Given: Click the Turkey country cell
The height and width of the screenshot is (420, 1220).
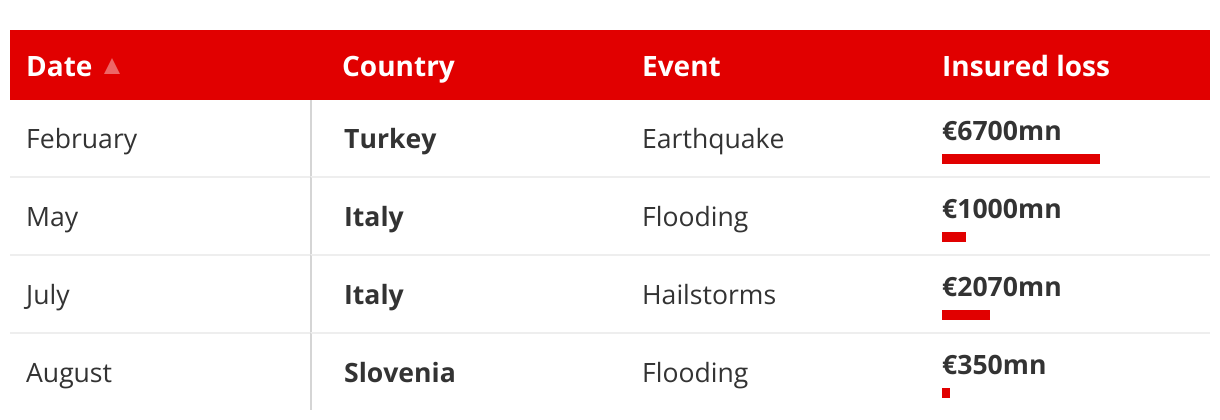Looking at the screenshot, I should [390, 139].
